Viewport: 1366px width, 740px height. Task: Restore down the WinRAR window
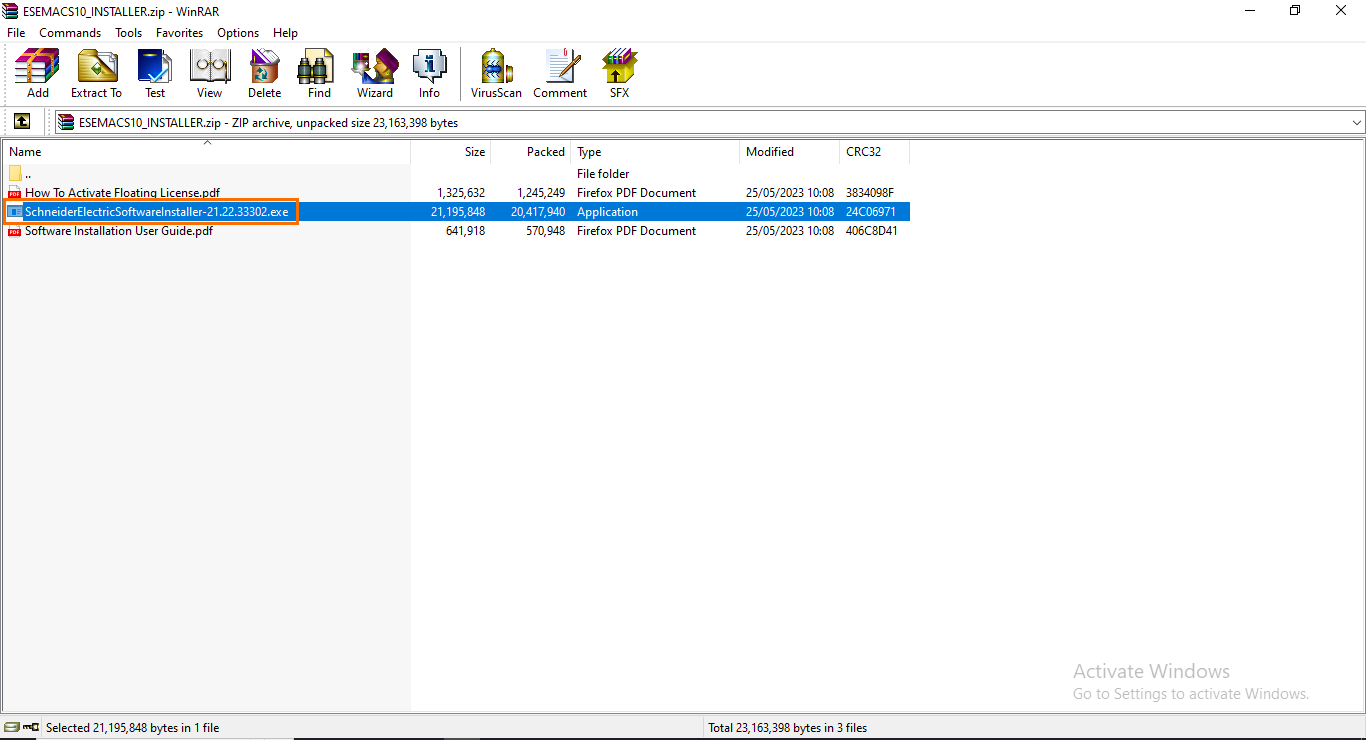pyautogui.click(x=1295, y=10)
